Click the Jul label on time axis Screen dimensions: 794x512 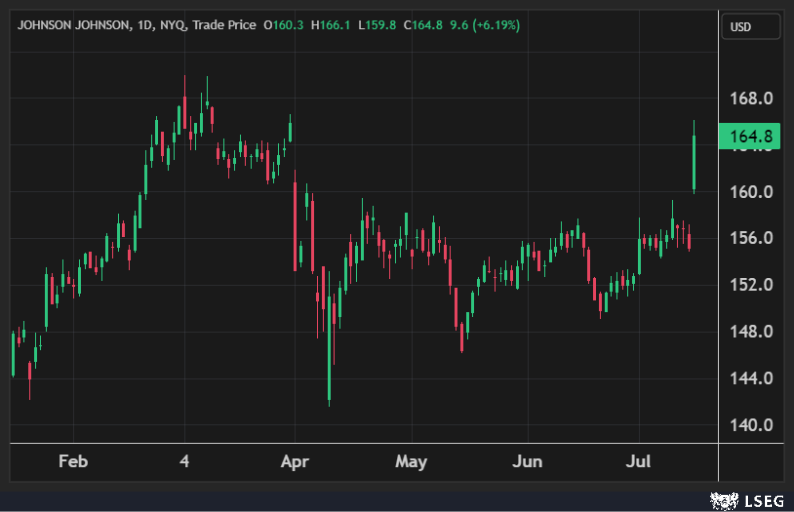pyautogui.click(x=639, y=462)
